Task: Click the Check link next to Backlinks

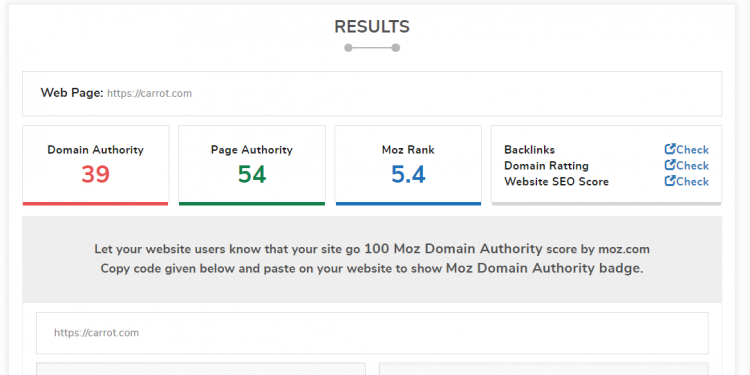Action: pyautogui.click(x=687, y=150)
